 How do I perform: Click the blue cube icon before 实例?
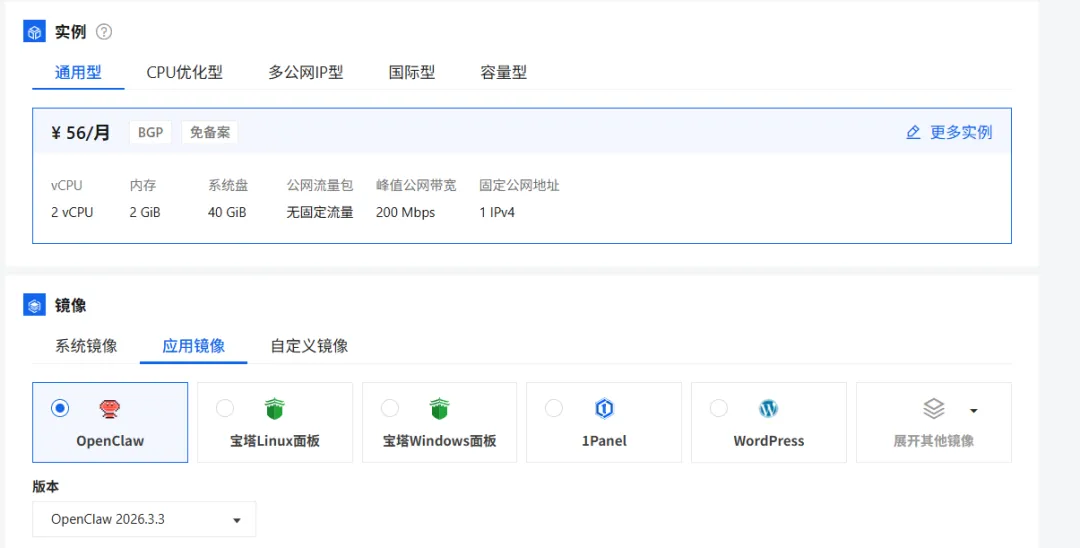pyautogui.click(x=34, y=32)
